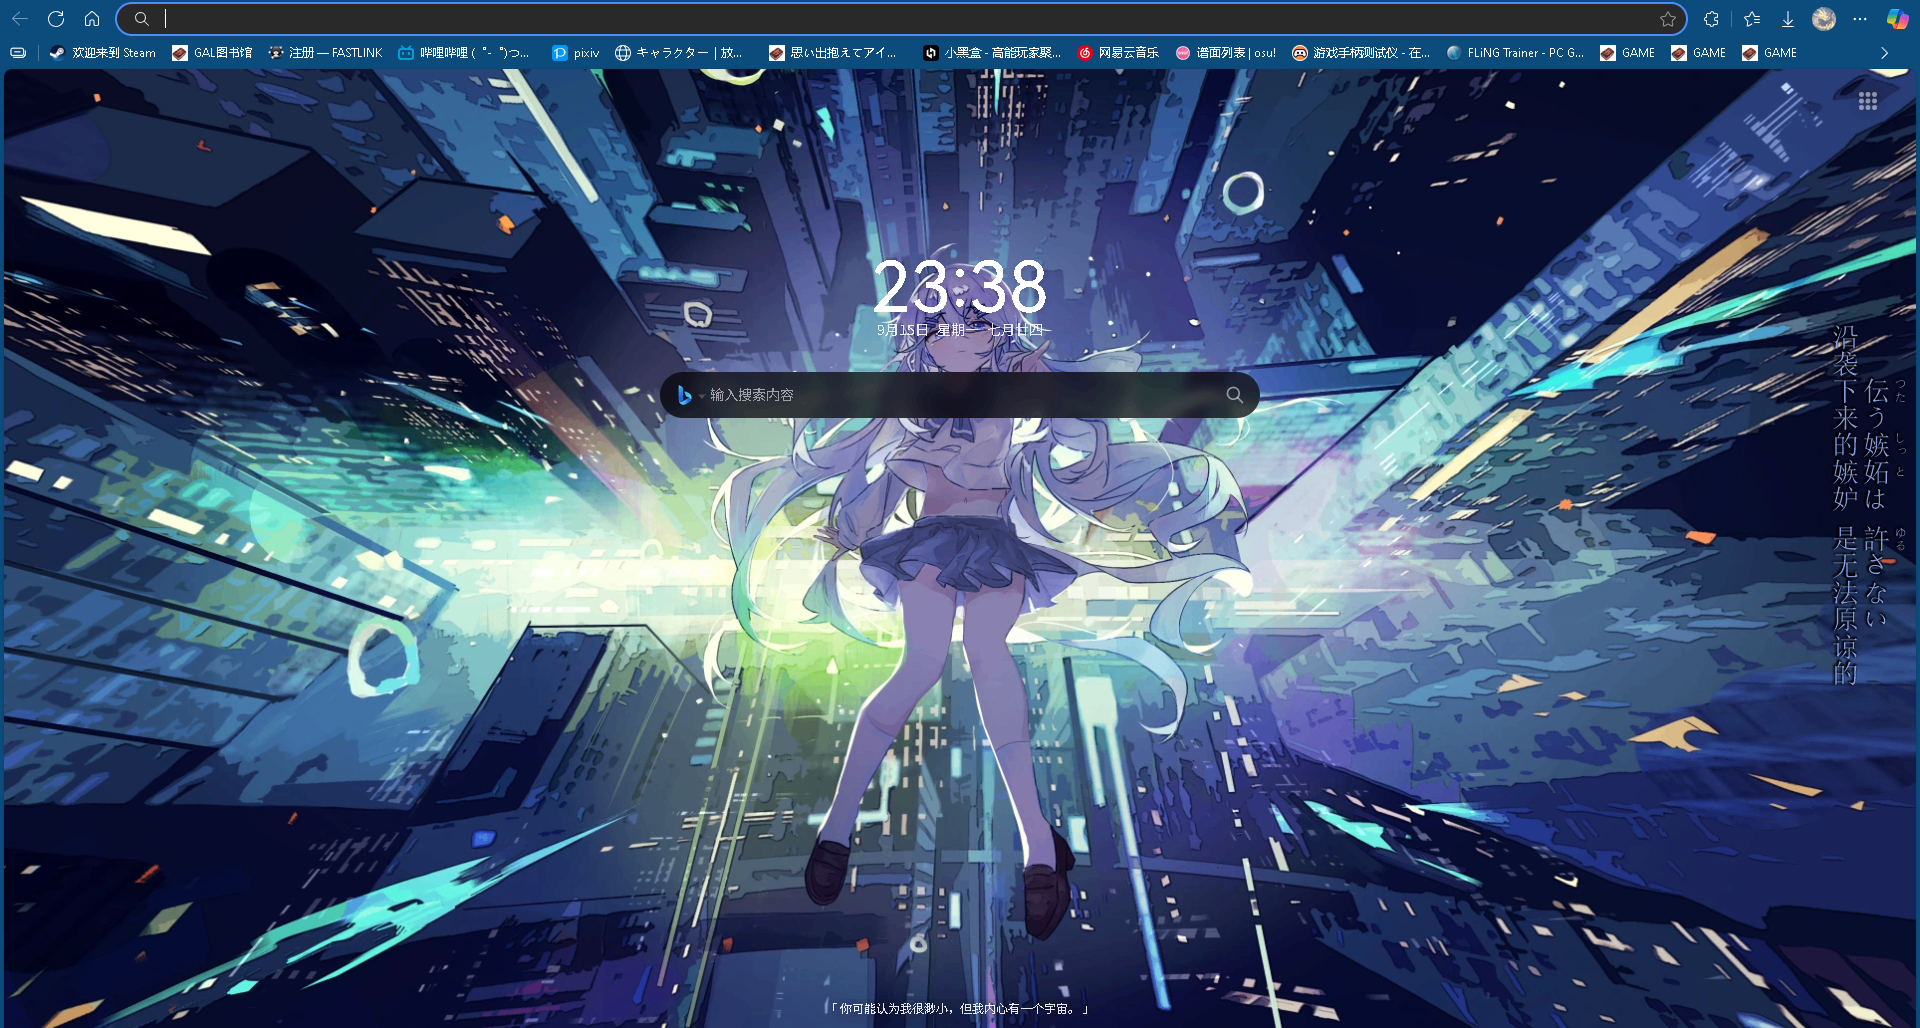Open the 注册 — FASTLINK bookmark
Screen dimensions: 1920x1028
click(x=325, y=53)
